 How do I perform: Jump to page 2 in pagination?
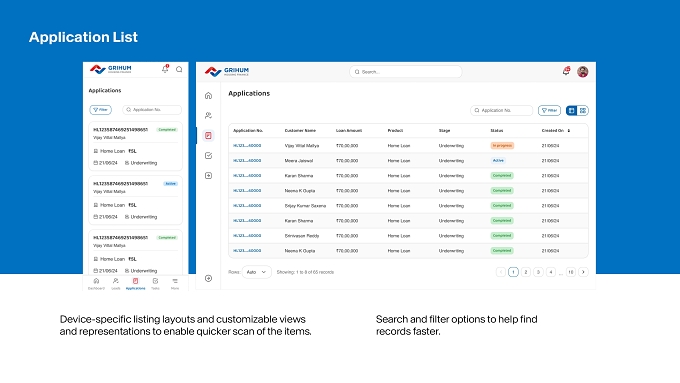[x=526, y=272]
